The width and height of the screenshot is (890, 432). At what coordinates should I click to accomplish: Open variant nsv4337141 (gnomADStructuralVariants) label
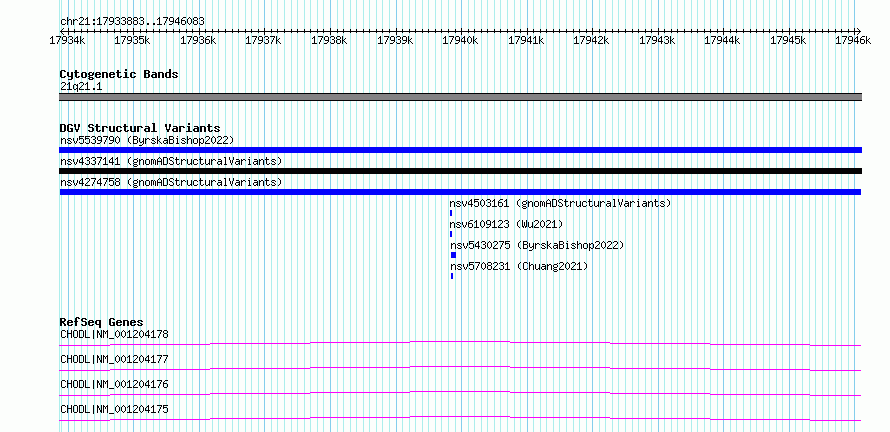pyautogui.click(x=171, y=161)
